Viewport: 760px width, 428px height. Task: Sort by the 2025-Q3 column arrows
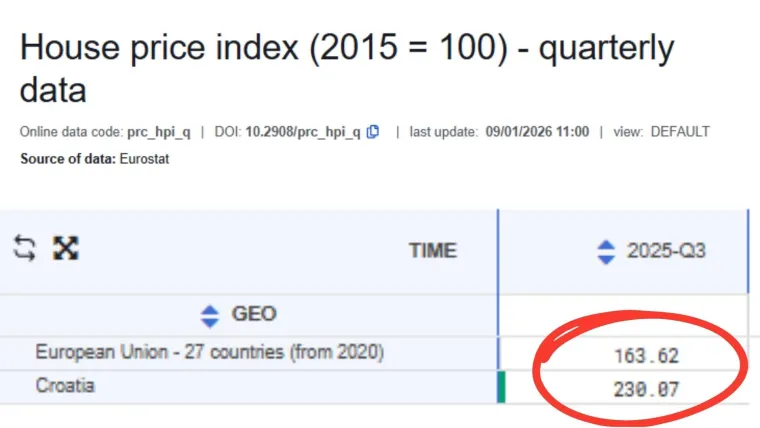(x=605, y=251)
